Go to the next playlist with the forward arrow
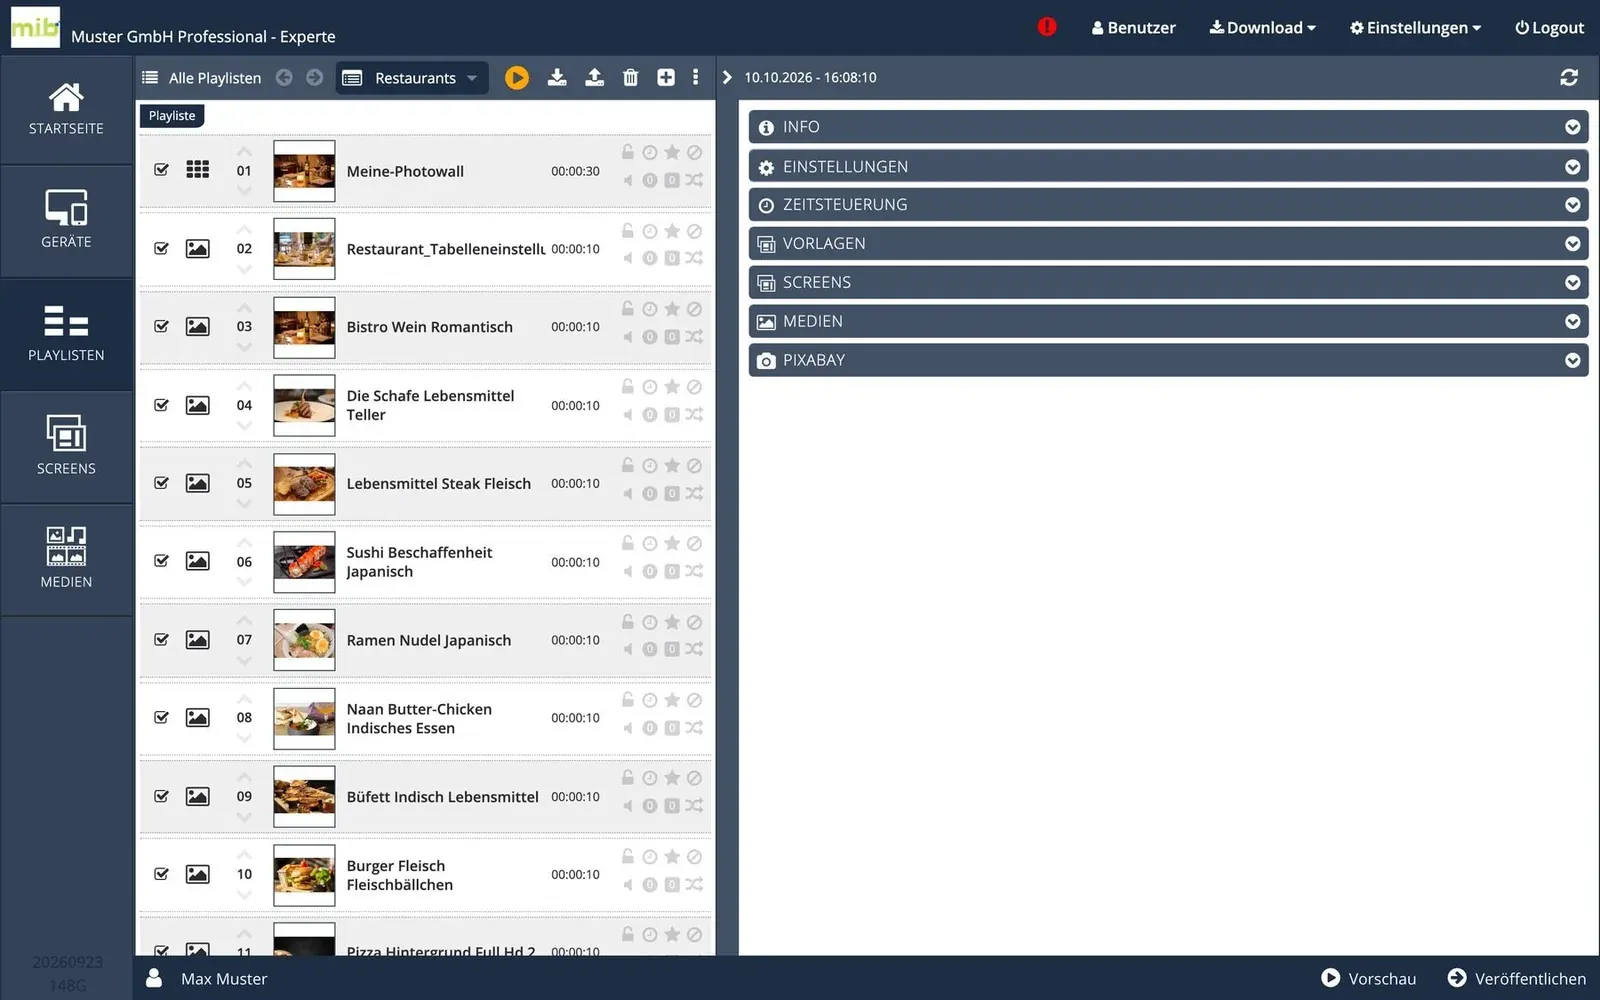 coord(314,78)
